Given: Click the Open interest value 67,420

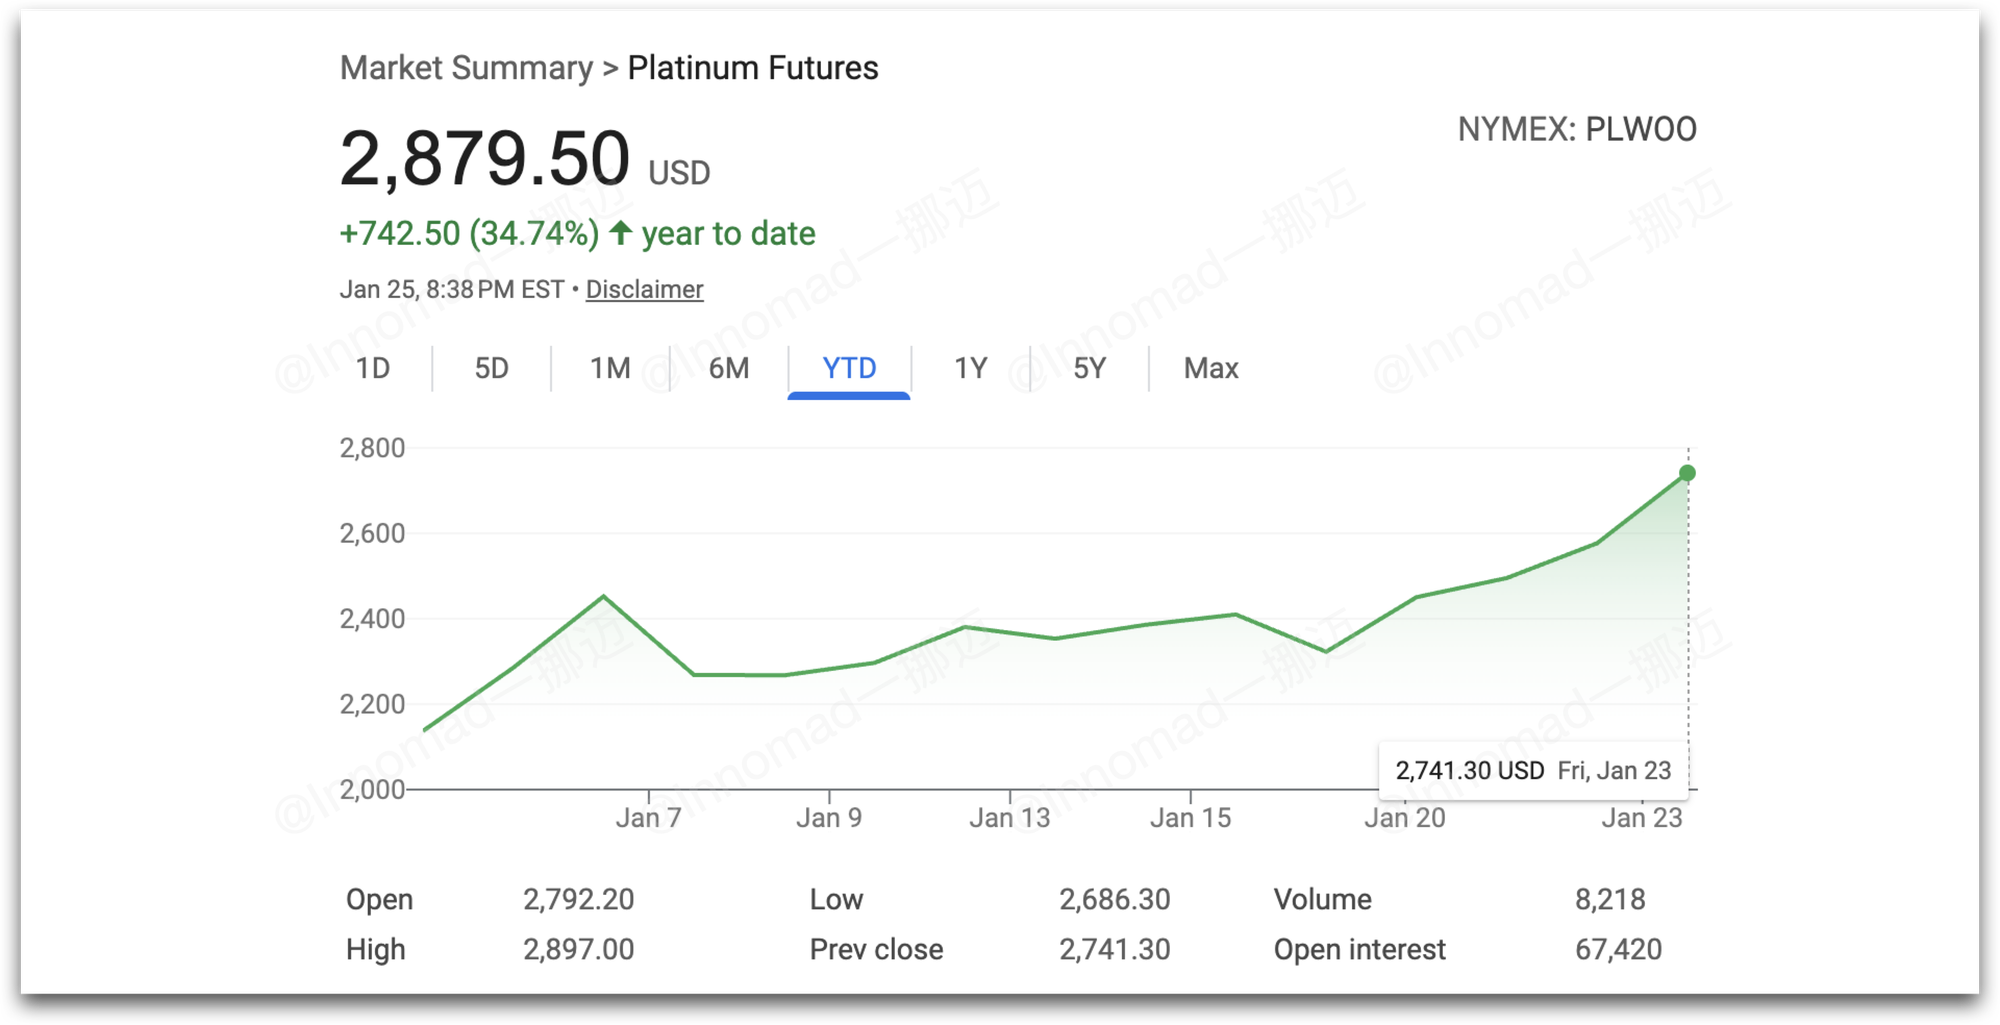Looking at the screenshot, I should click(x=1618, y=950).
